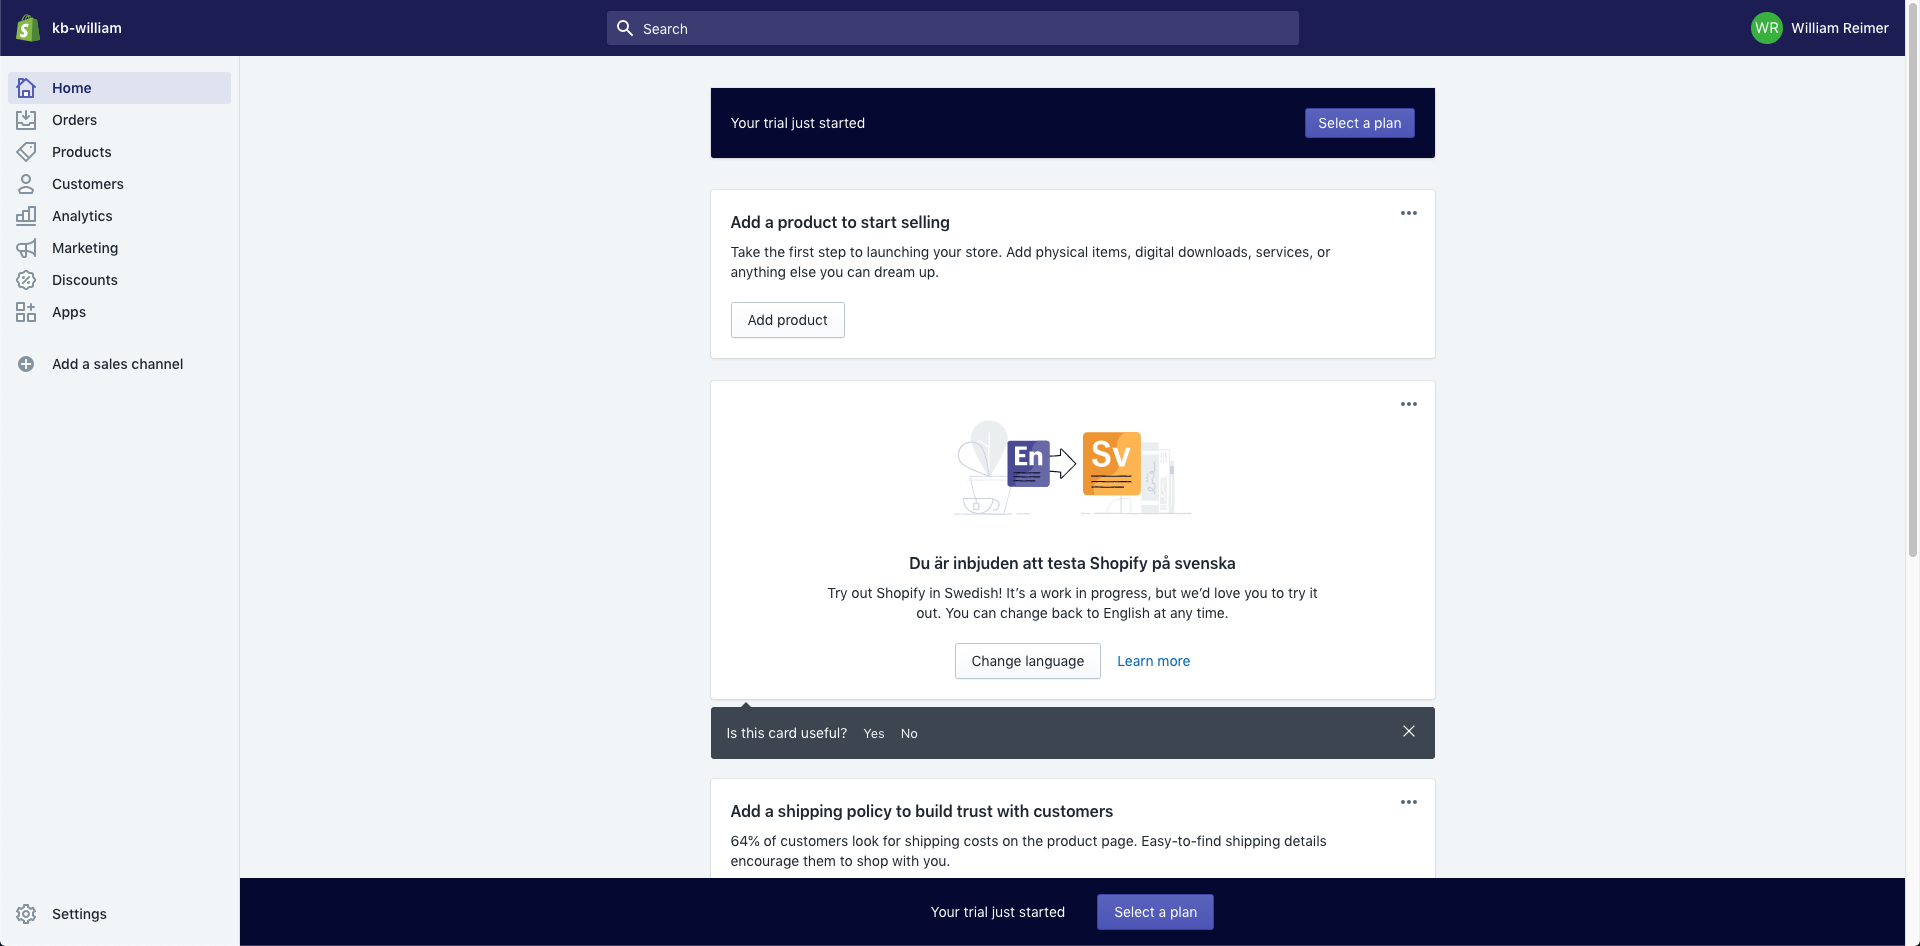
Task: Open Orders in the sidebar
Action: tap(119, 120)
